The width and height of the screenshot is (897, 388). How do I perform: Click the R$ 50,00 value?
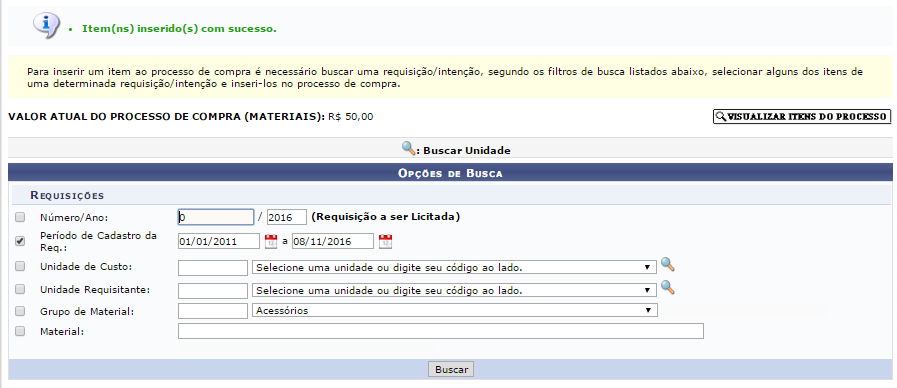[351, 117]
